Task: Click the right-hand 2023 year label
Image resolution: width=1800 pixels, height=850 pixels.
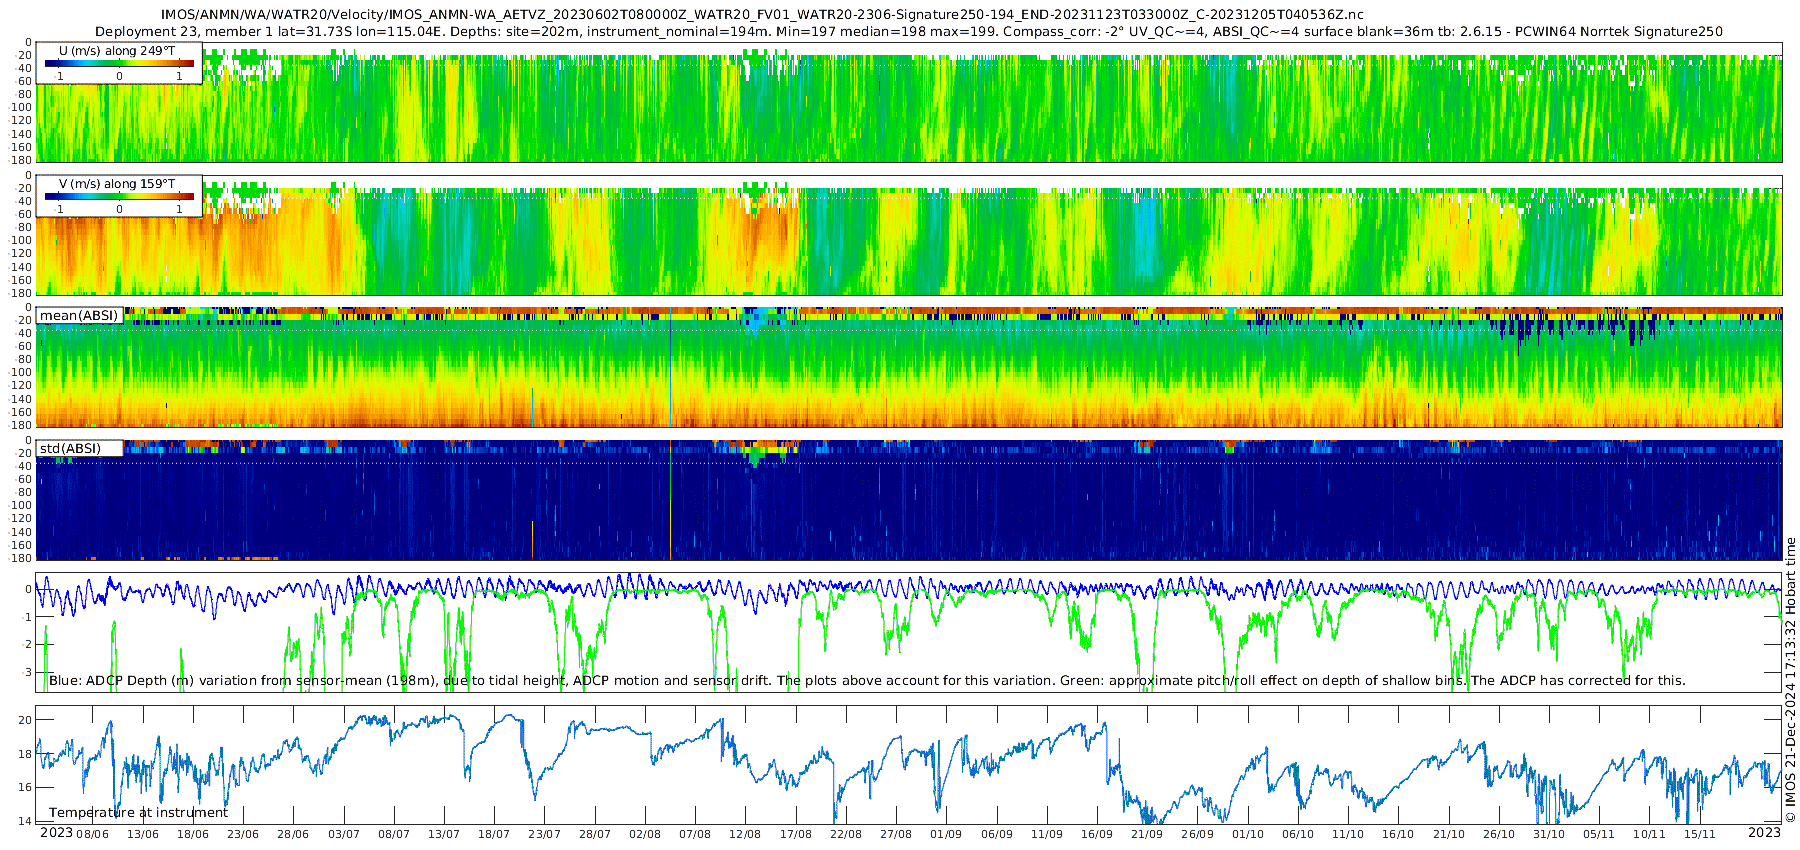Action: click(x=1764, y=833)
